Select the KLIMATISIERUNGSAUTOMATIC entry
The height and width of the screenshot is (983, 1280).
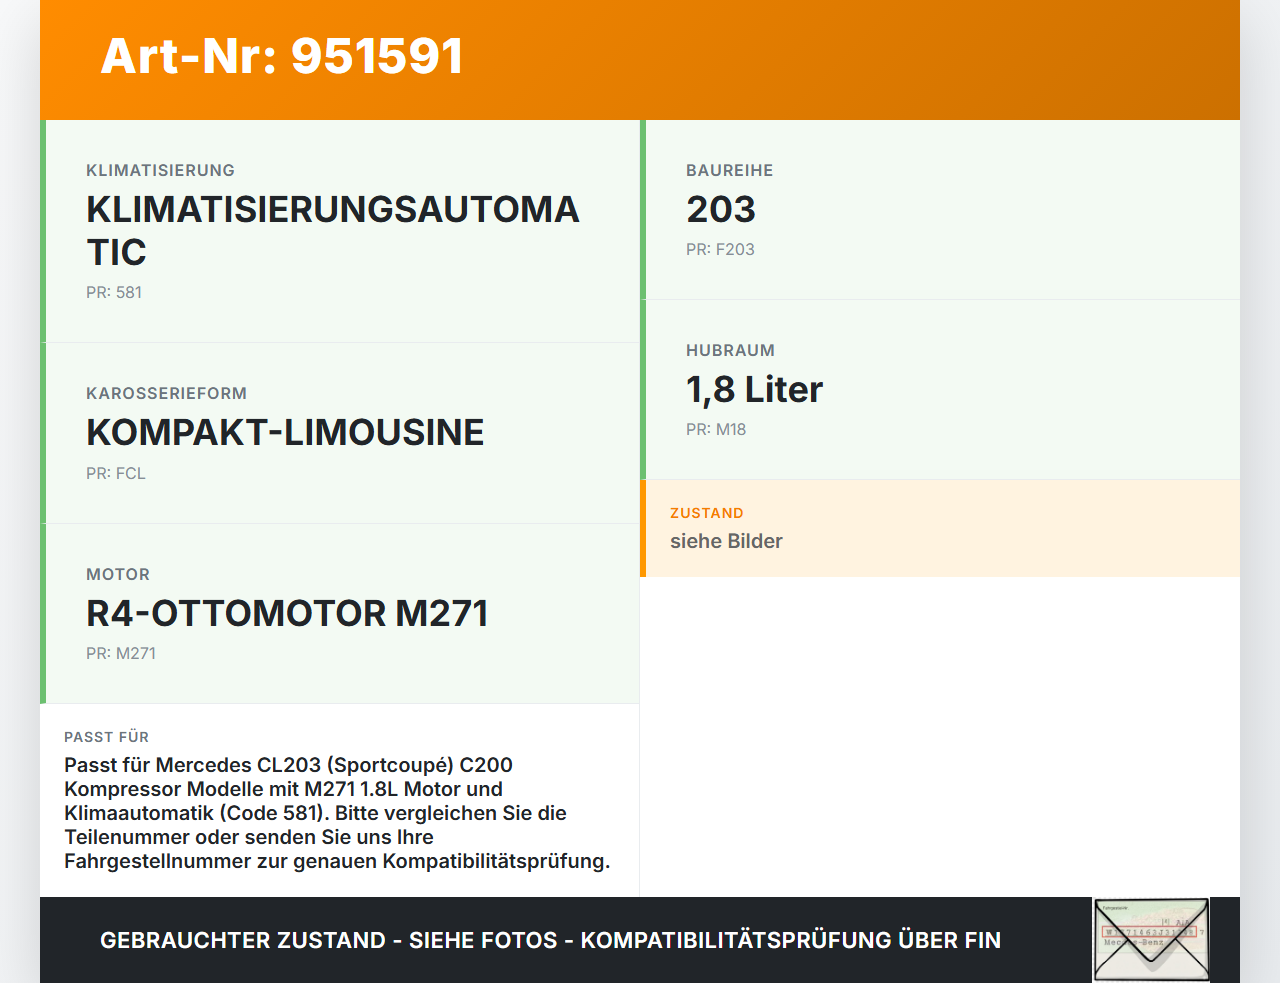(x=333, y=230)
